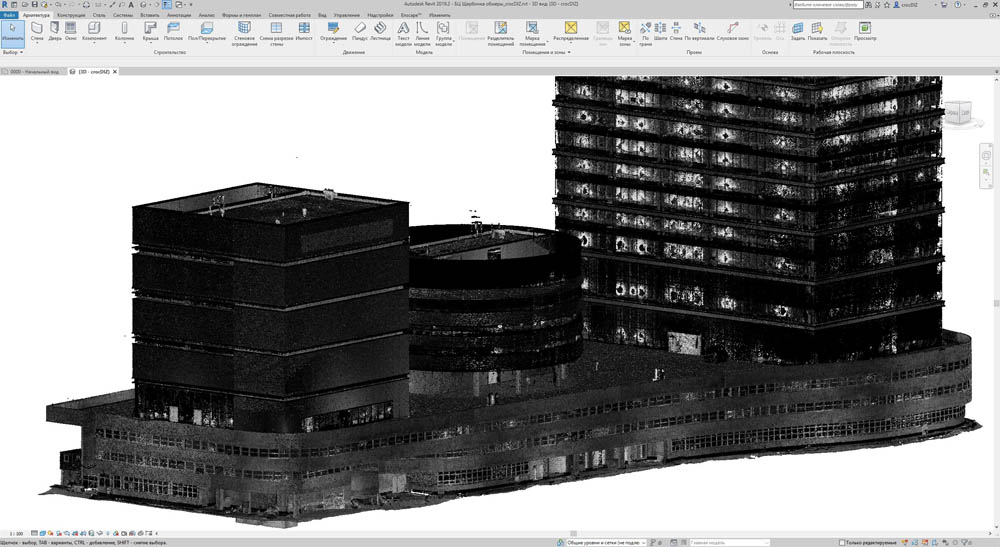Open the Просмотр viewer tool

click(x=865, y=31)
